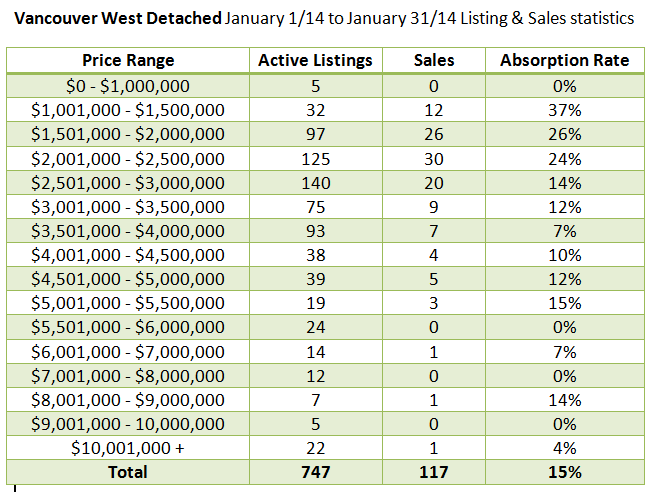Click the 'Price Range' column header
This screenshot has height=492, width=651.
pyautogui.click(x=128, y=61)
